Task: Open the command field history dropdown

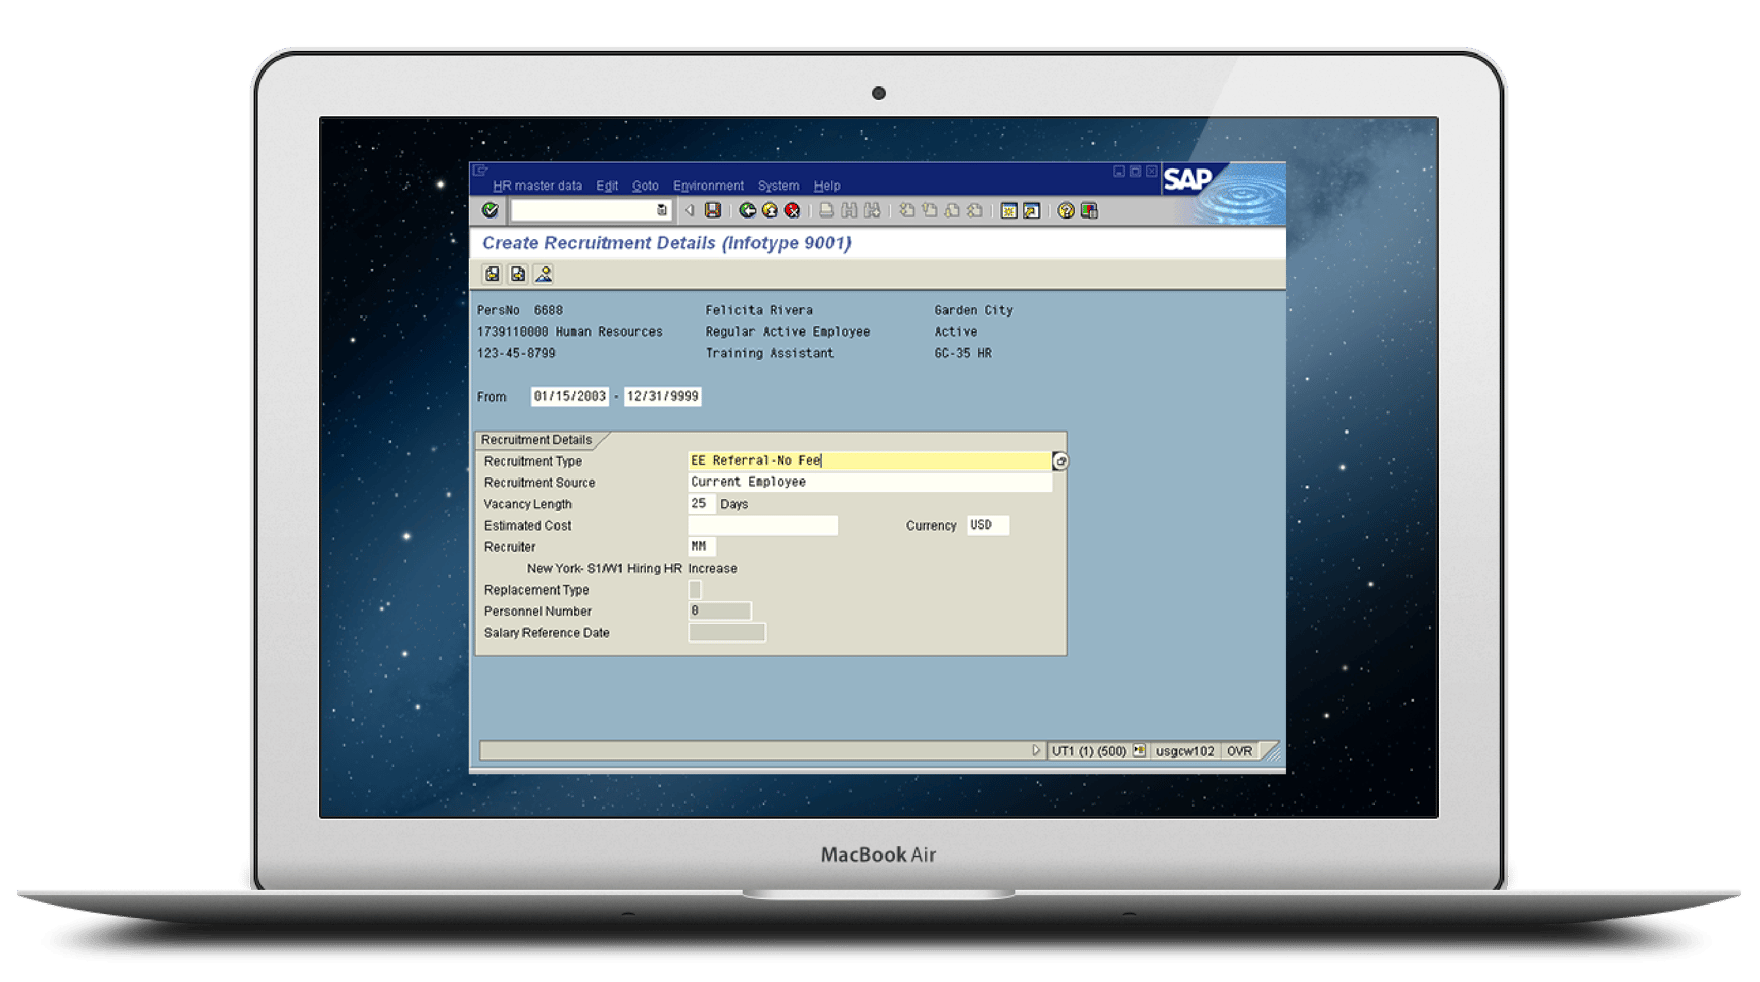Action: pos(661,211)
